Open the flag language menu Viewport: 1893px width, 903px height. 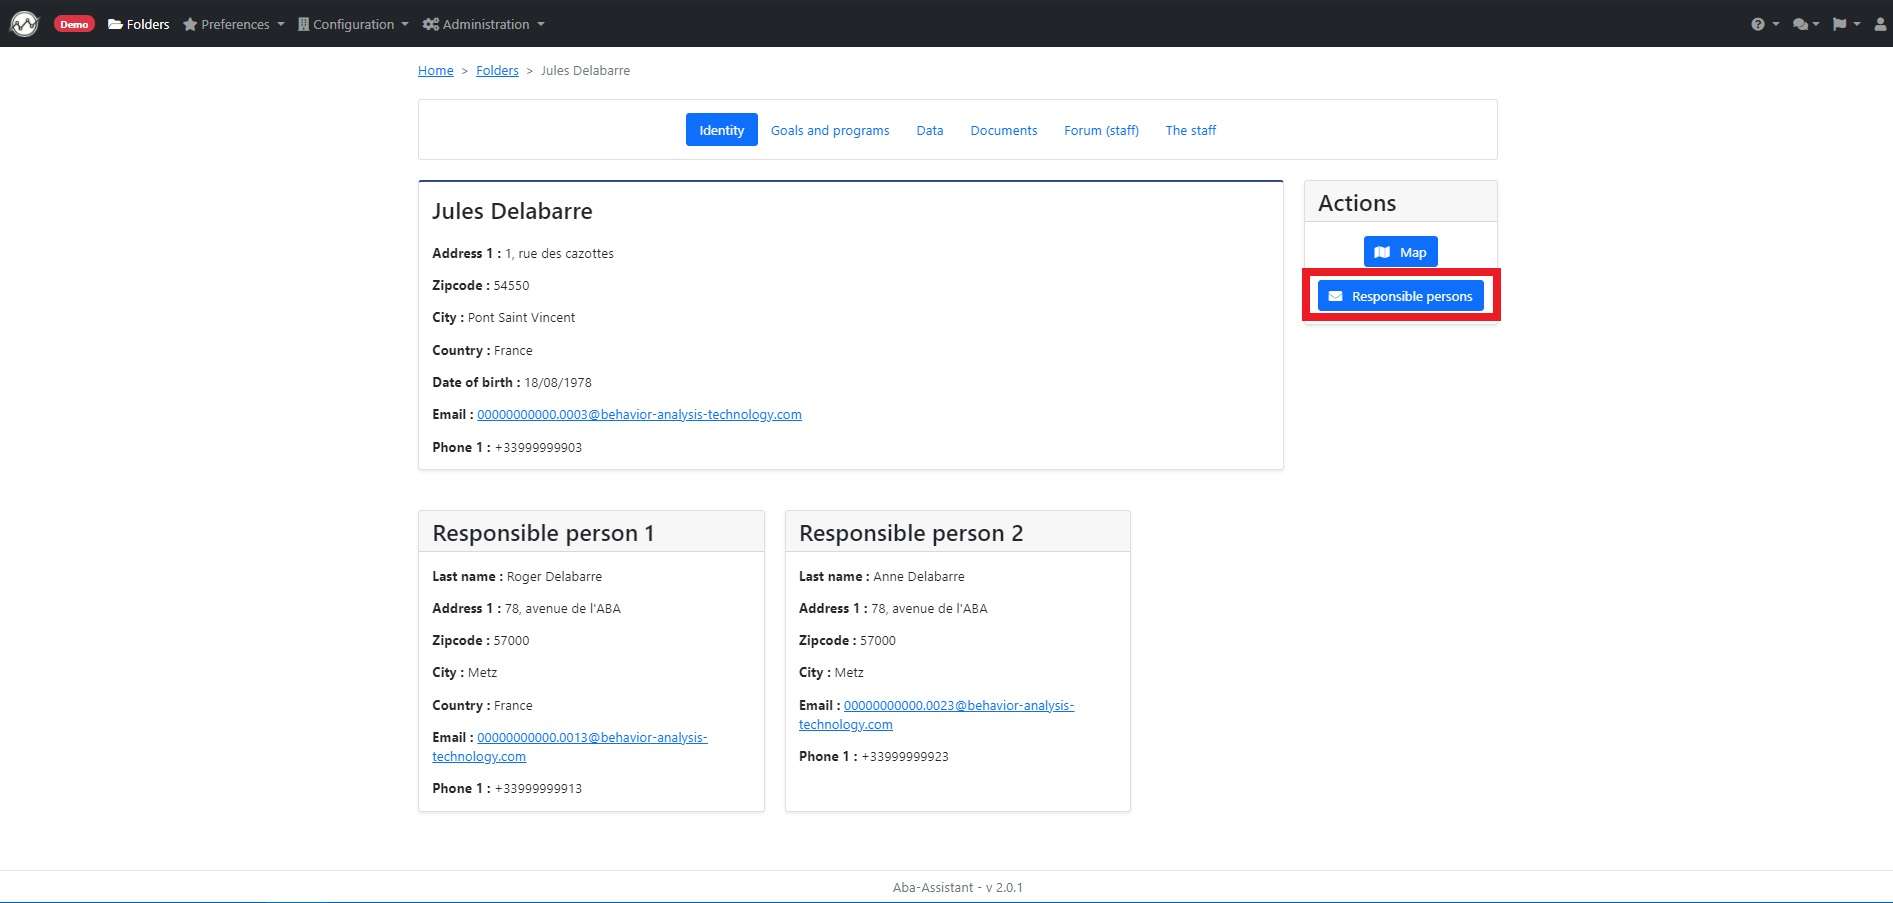1845,24
